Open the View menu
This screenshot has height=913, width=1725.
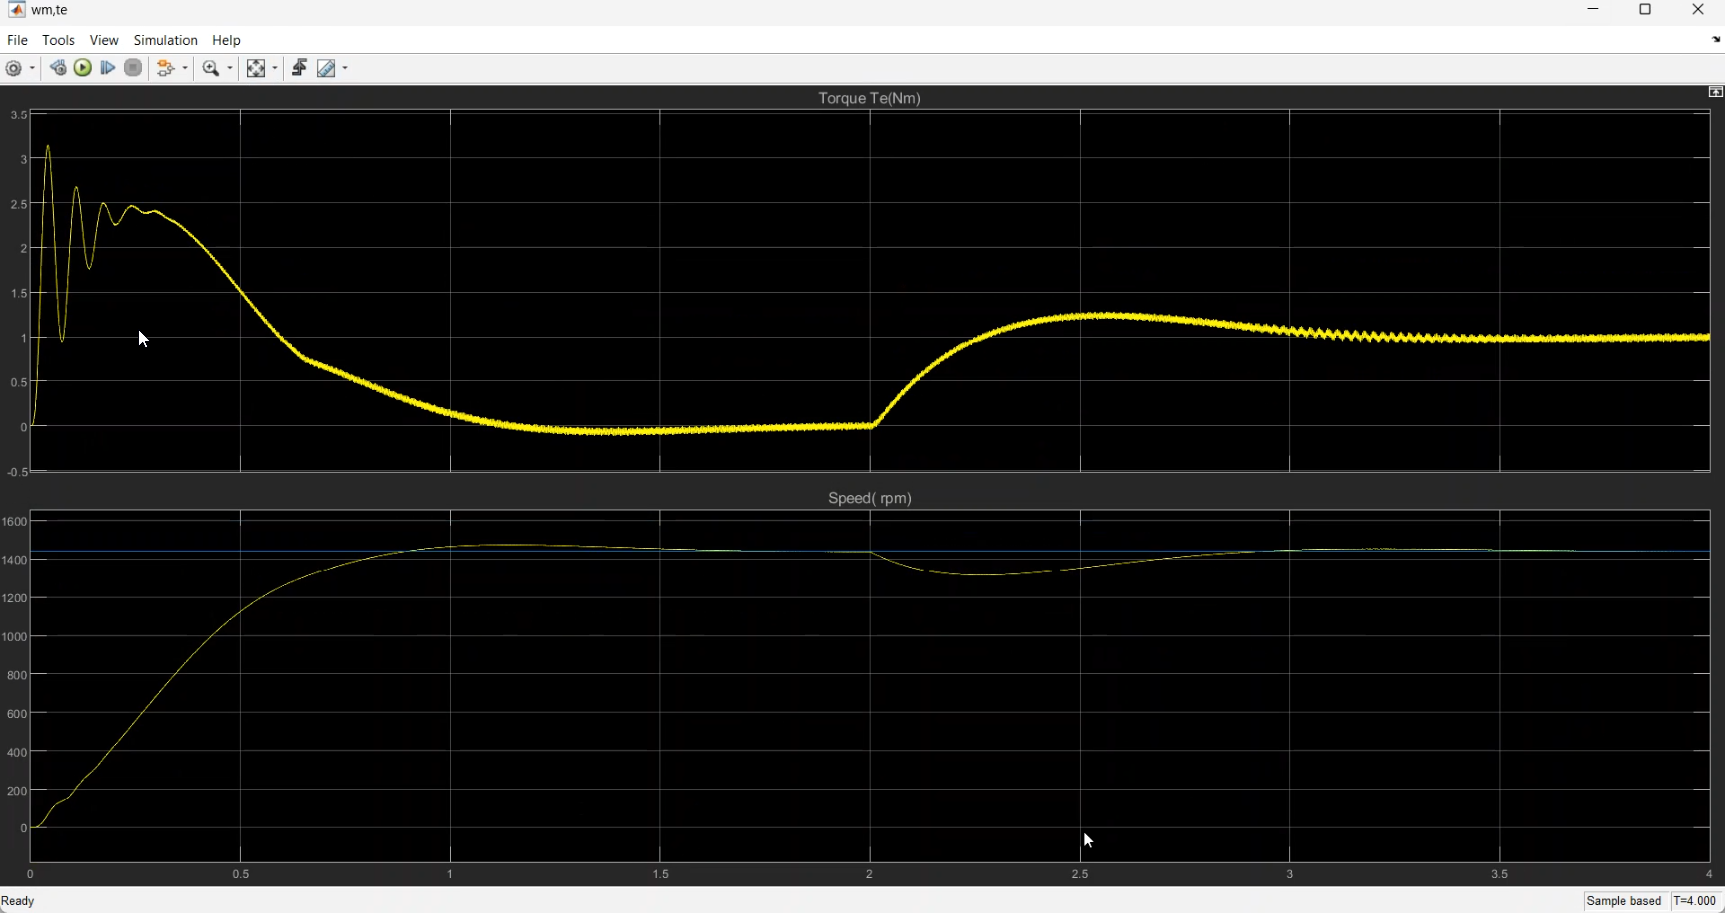point(104,40)
